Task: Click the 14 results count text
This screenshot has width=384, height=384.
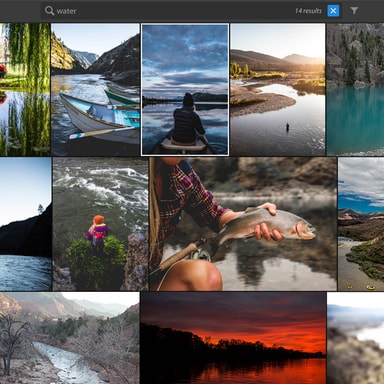Action: click(x=308, y=11)
